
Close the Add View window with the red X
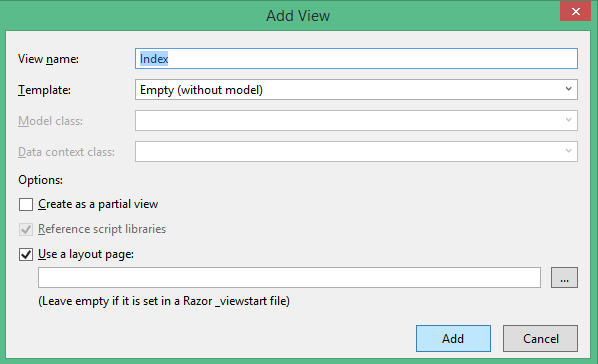point(575,11)
